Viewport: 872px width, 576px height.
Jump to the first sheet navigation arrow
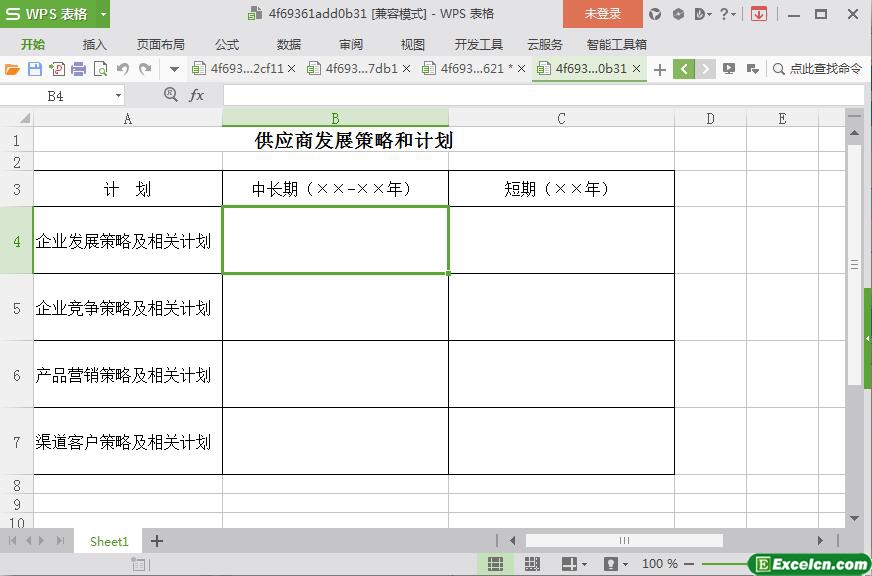click(x=12, y=540)
